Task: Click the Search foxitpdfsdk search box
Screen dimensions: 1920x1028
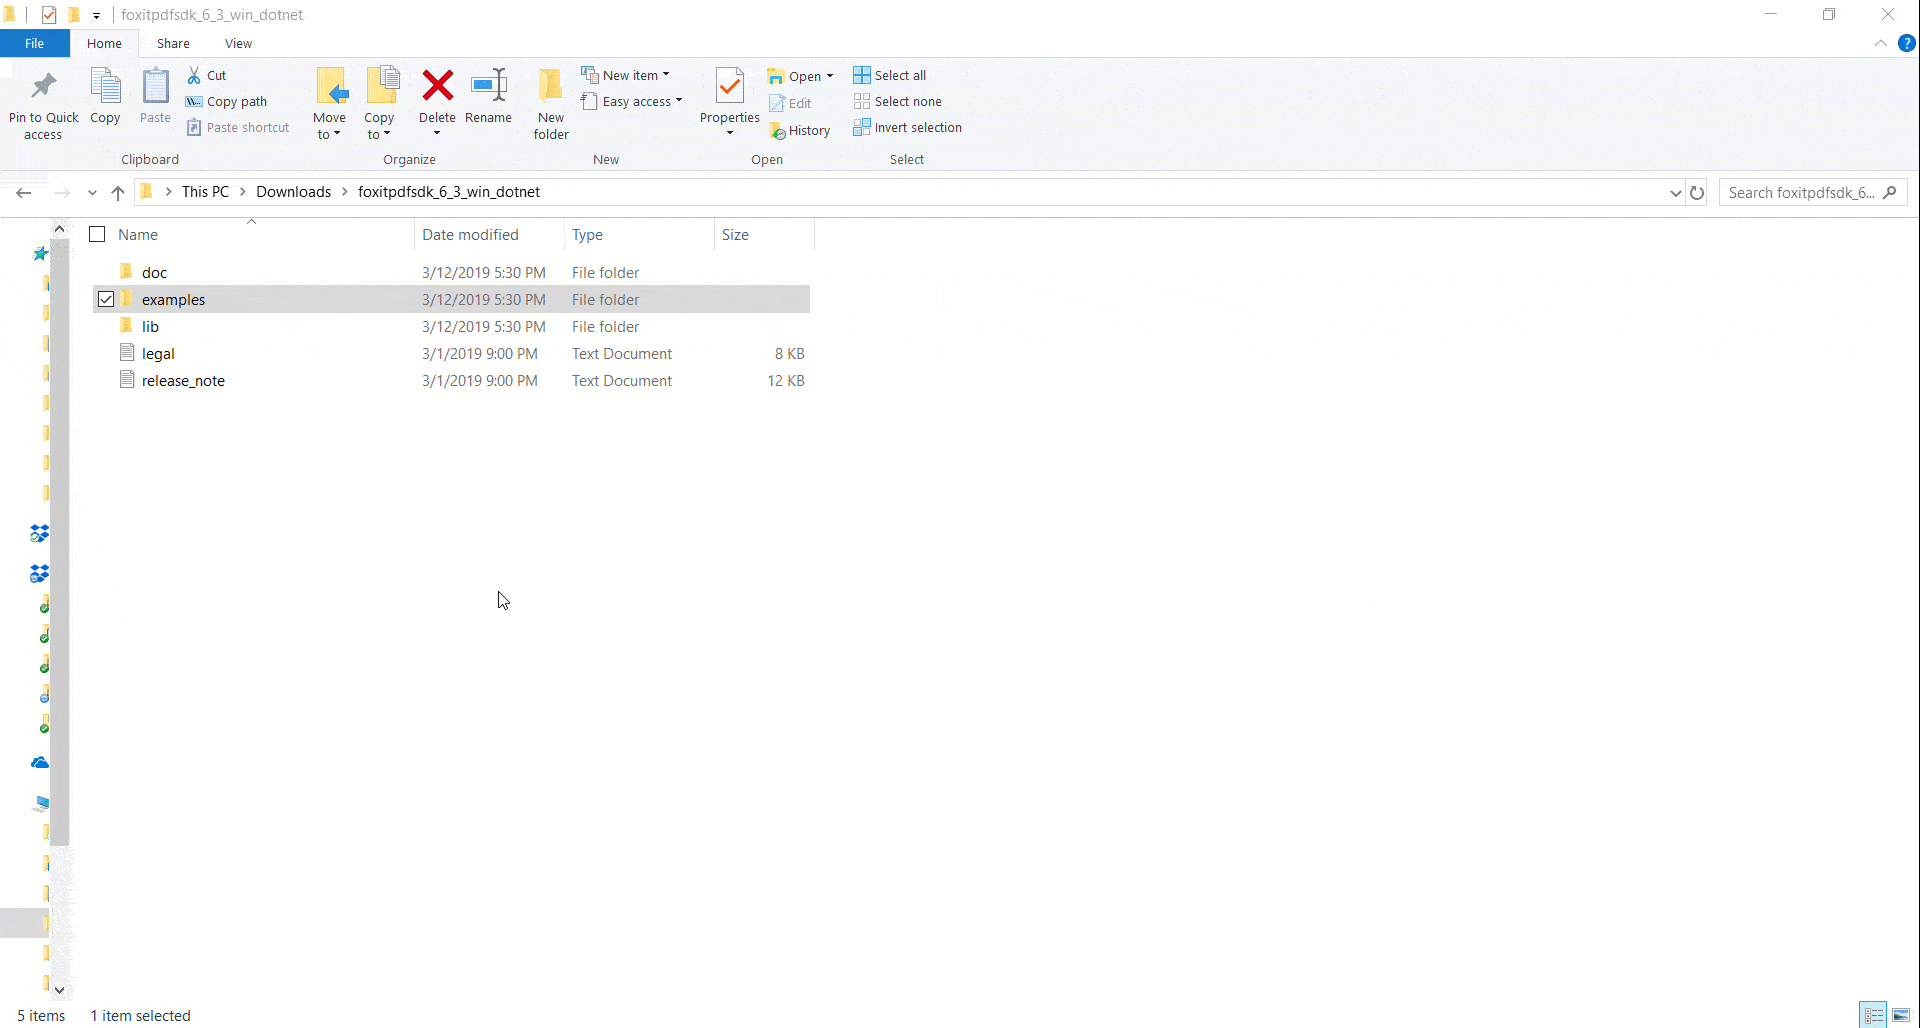Action: (1812, 193)
